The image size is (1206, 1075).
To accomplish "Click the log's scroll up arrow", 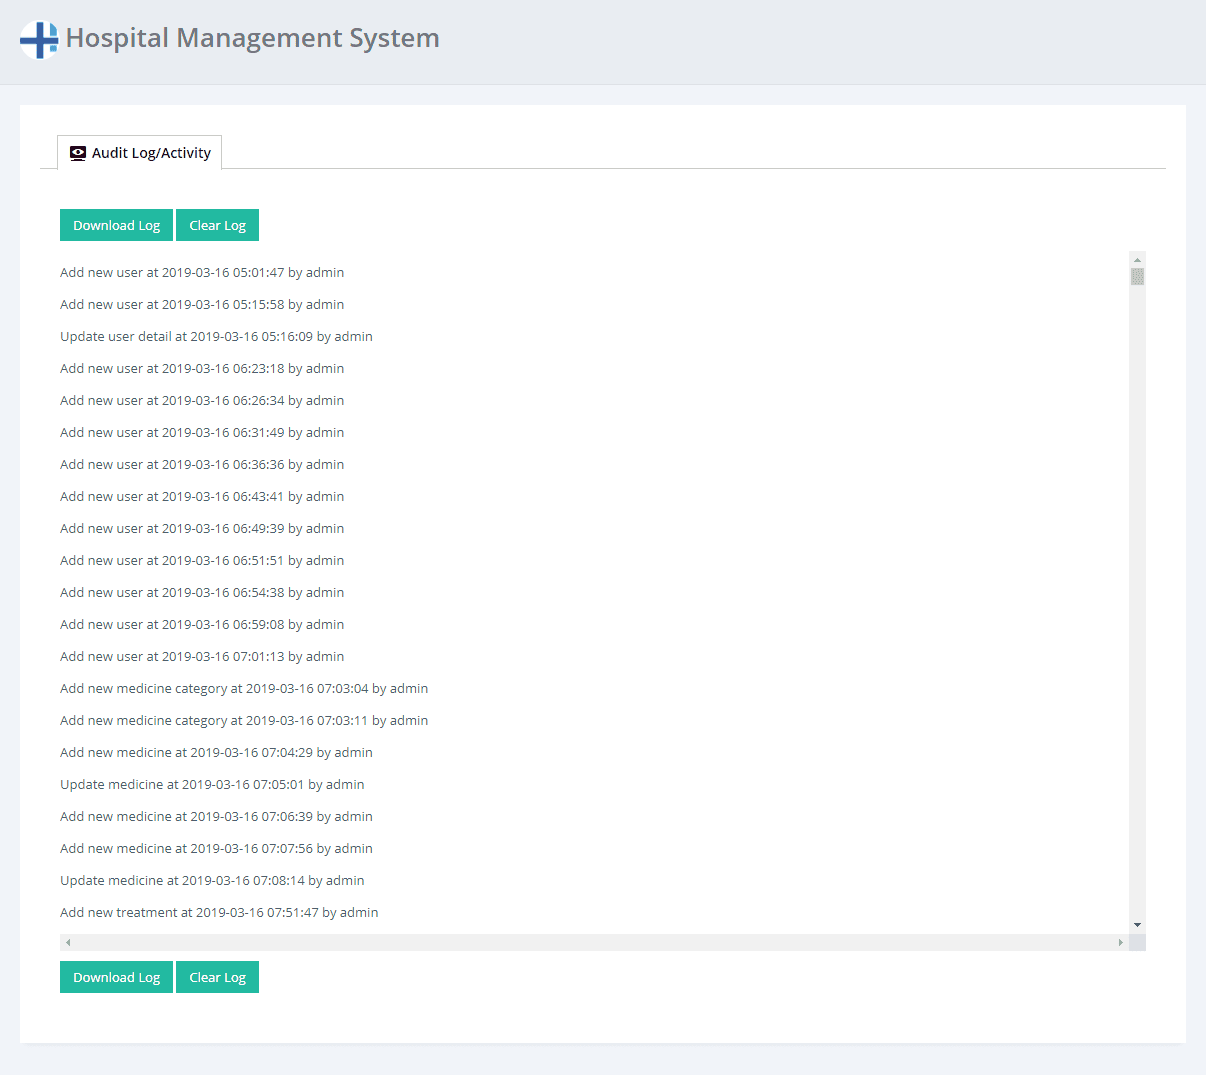I will 1137,260.
